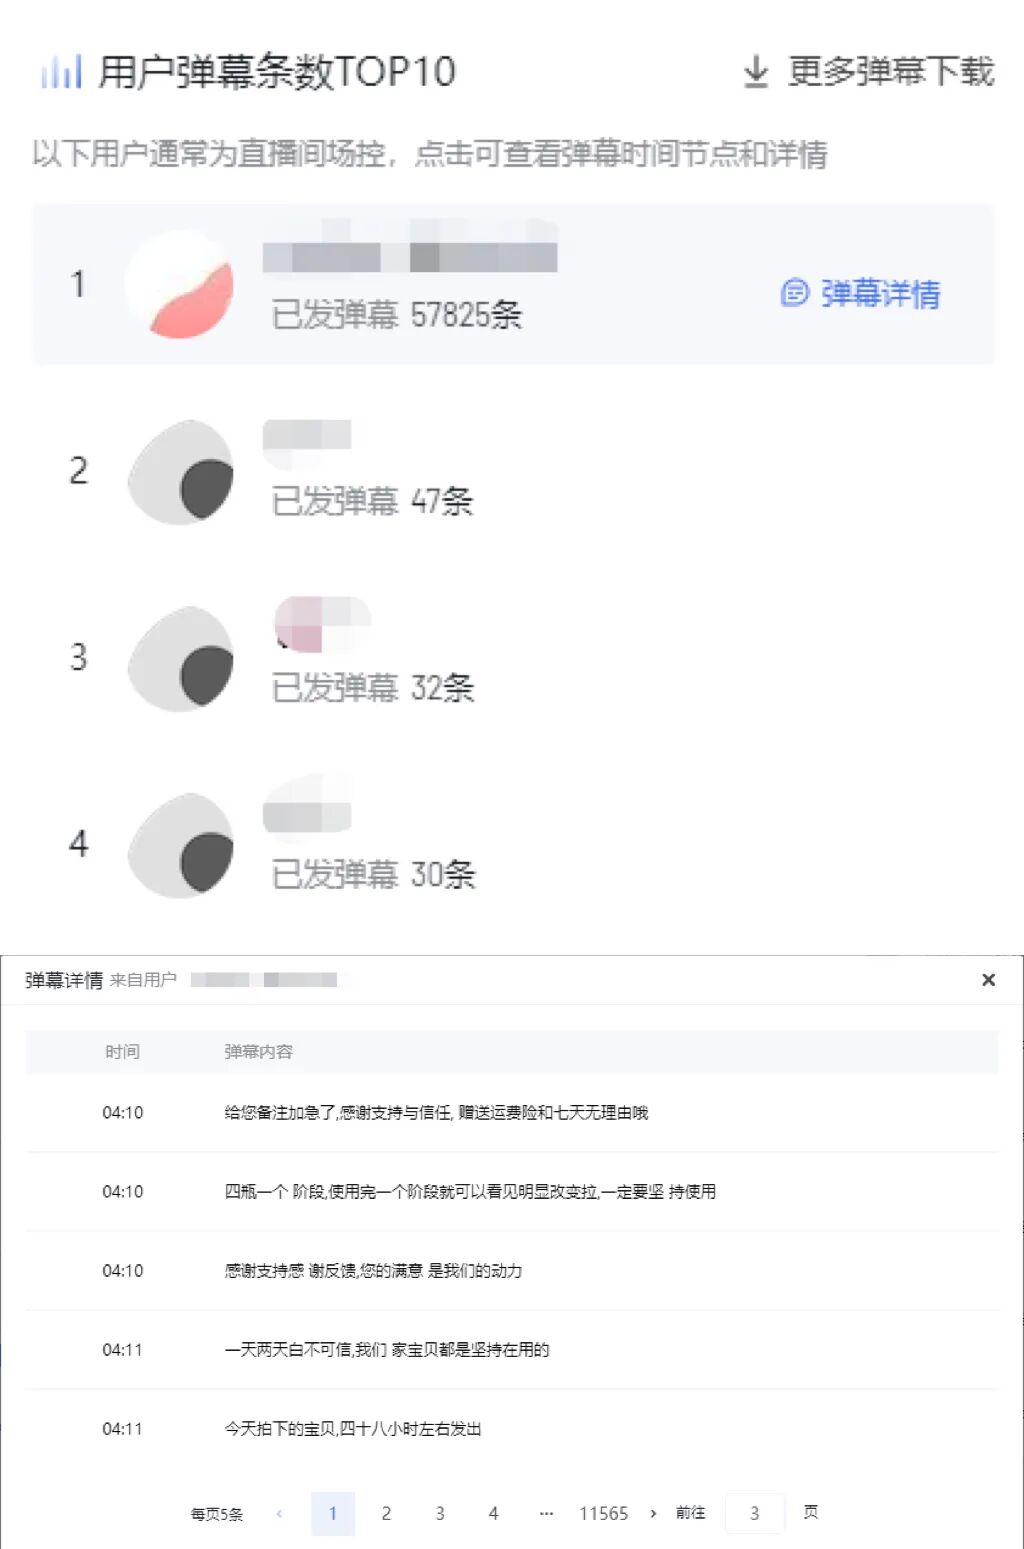1024x1549 pixels.
Task: Jump to last page 11565
Action: coord(603,1513)
